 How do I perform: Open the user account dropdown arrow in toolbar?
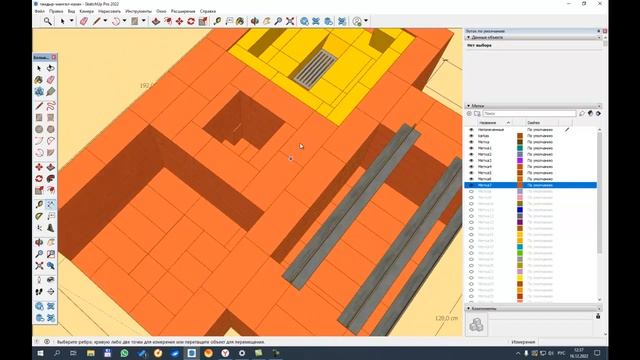click(366, 21)
